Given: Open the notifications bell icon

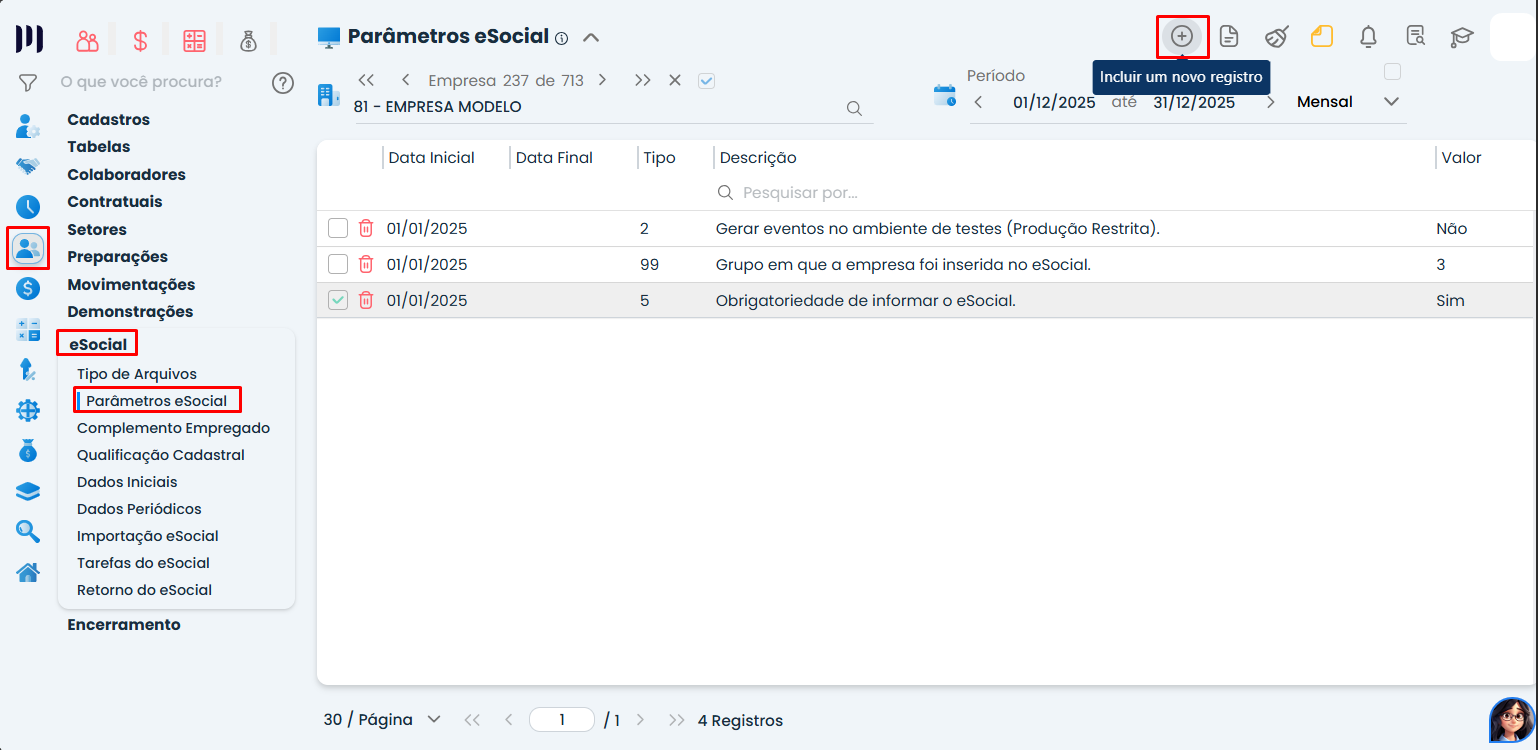Looking at the screenshot, I should (1368, 37).
